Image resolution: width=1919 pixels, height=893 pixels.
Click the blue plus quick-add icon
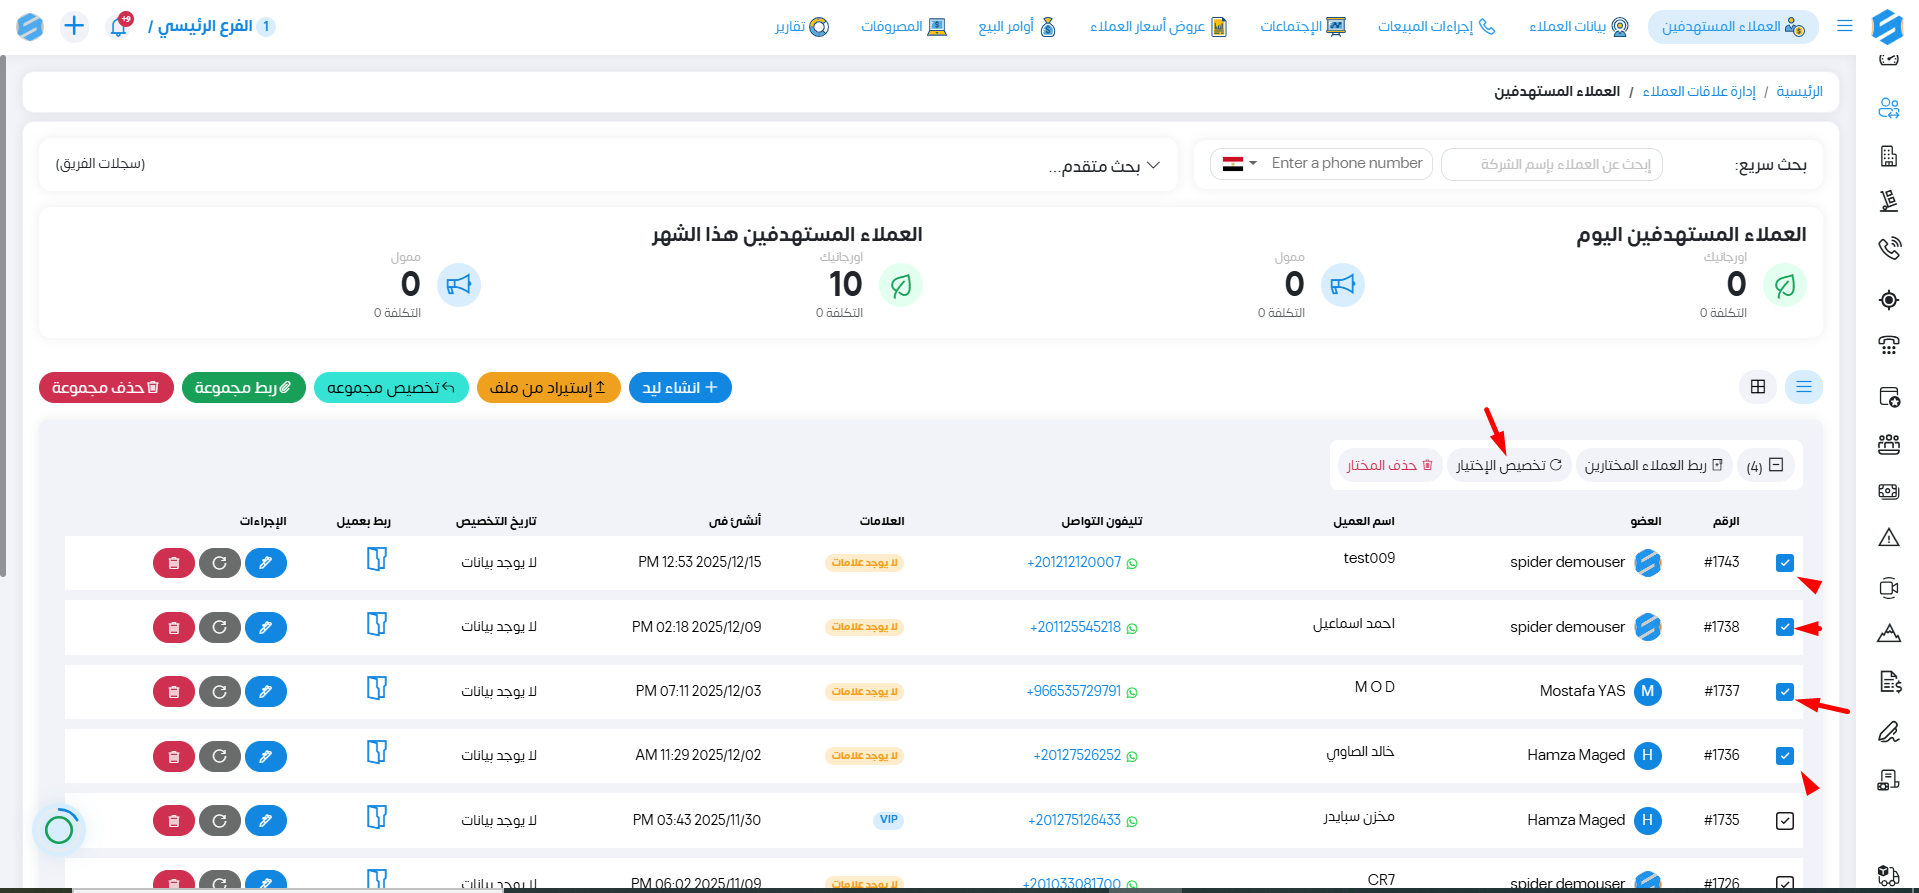pyautogui.click(x=74, y=26)
